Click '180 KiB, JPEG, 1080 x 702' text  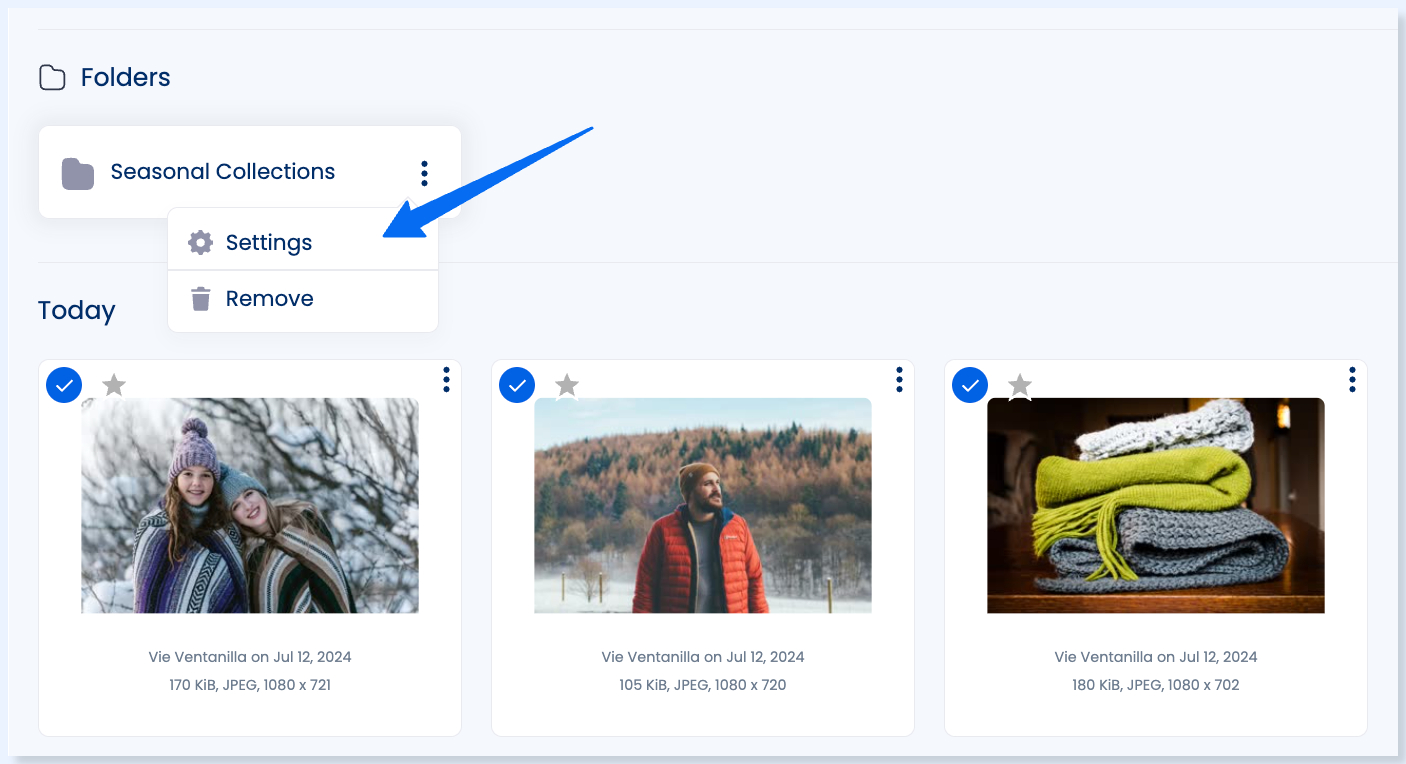(1156, 685)
